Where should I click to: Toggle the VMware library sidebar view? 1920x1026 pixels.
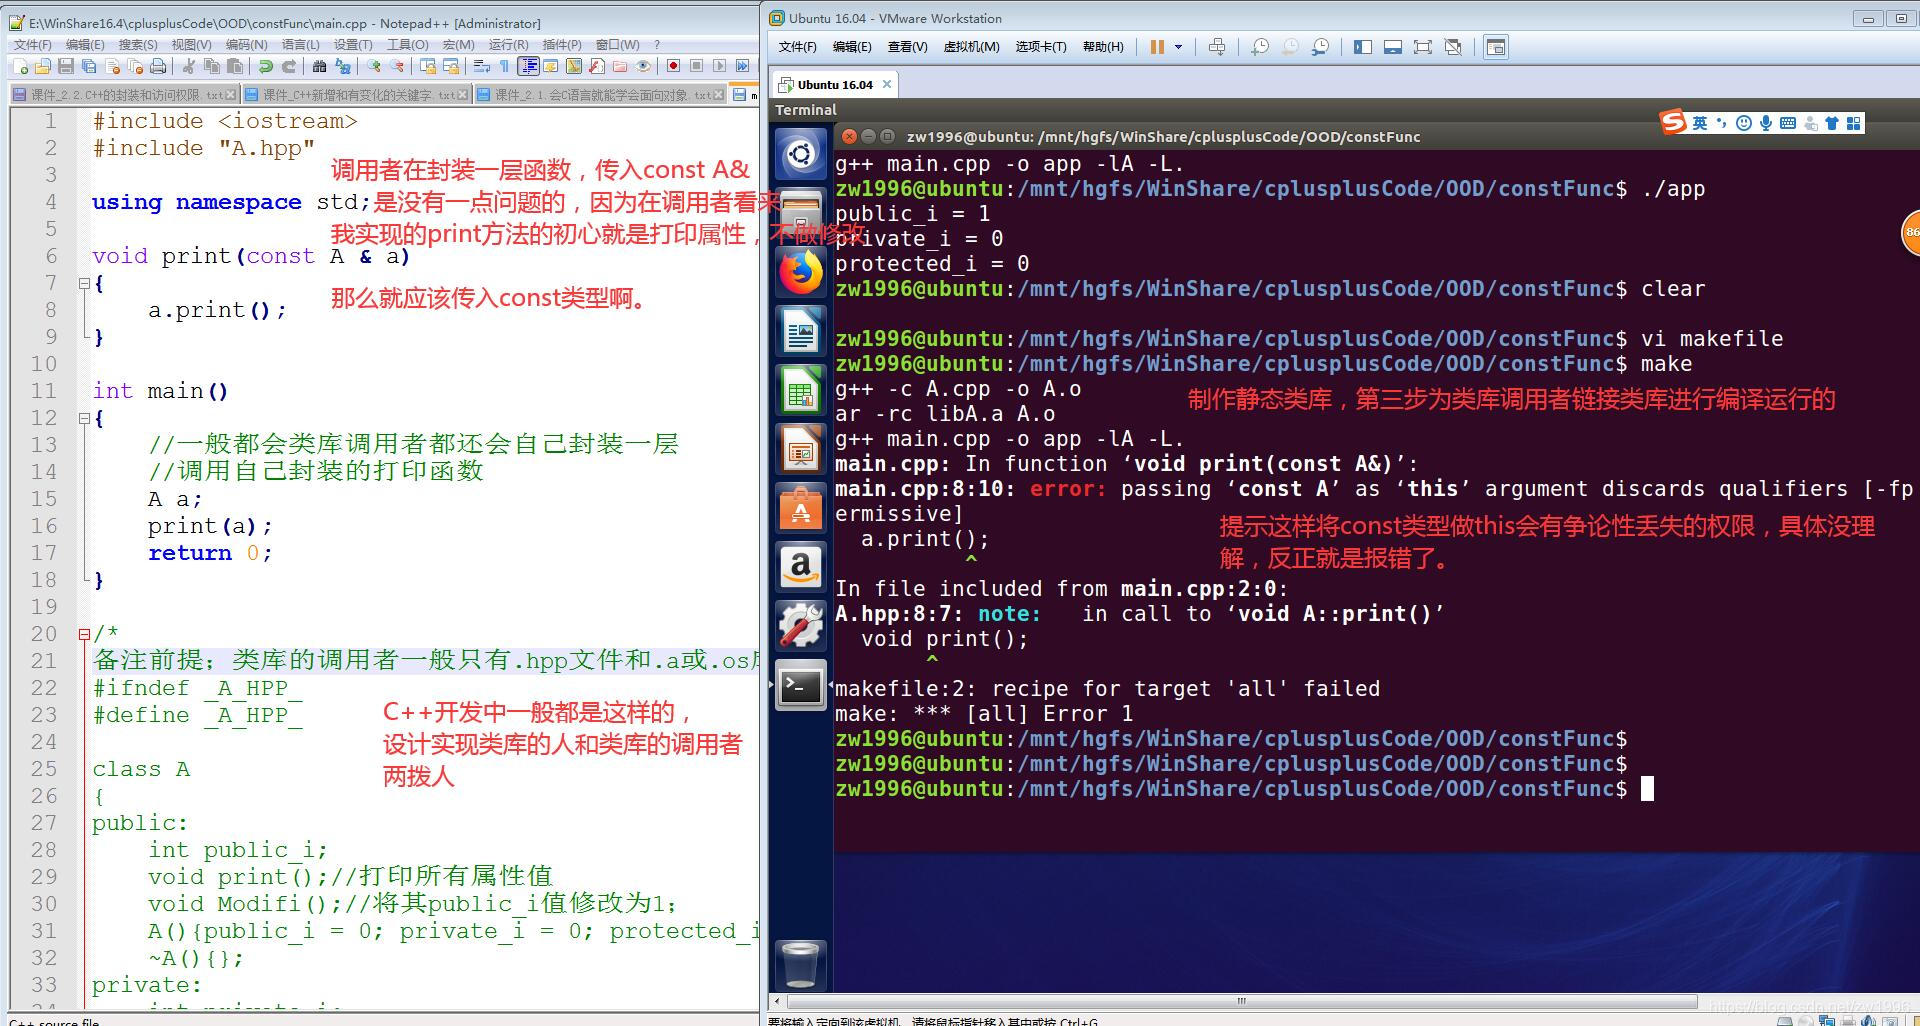coord(1362,47)
